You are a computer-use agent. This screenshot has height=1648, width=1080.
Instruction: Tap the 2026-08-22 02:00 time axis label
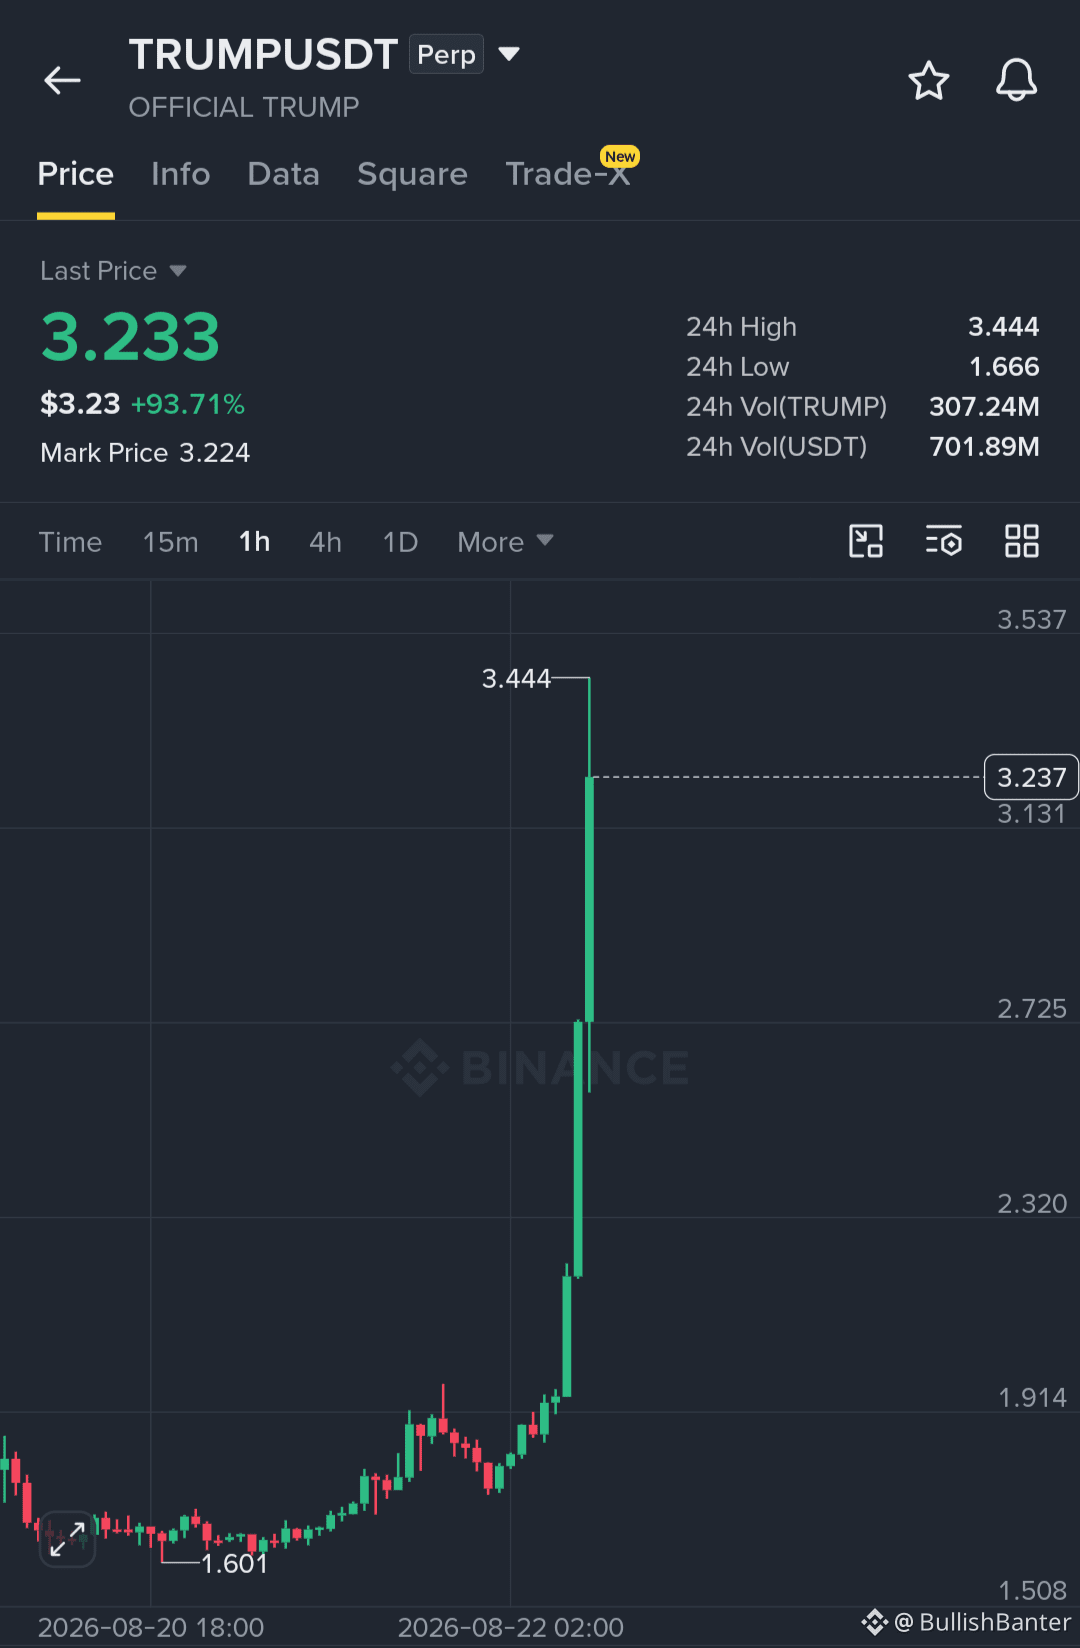[510, 1627]
